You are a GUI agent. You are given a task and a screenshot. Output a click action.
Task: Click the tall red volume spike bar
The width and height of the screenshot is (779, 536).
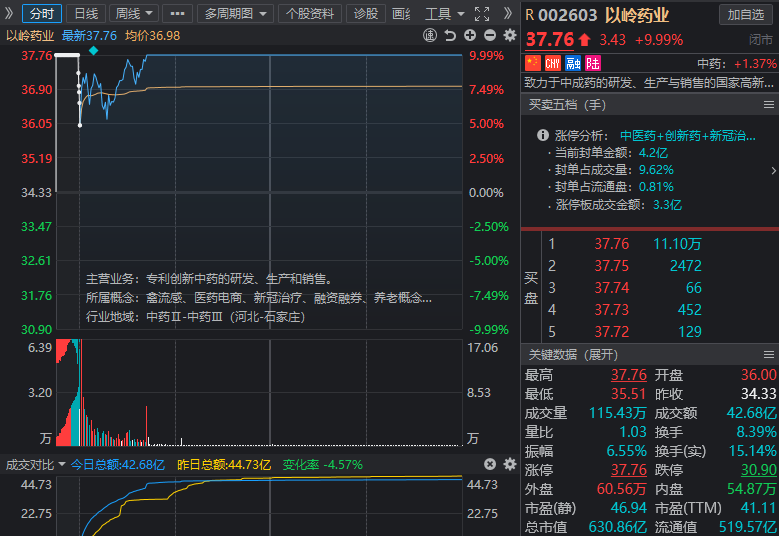click(147, 426)
